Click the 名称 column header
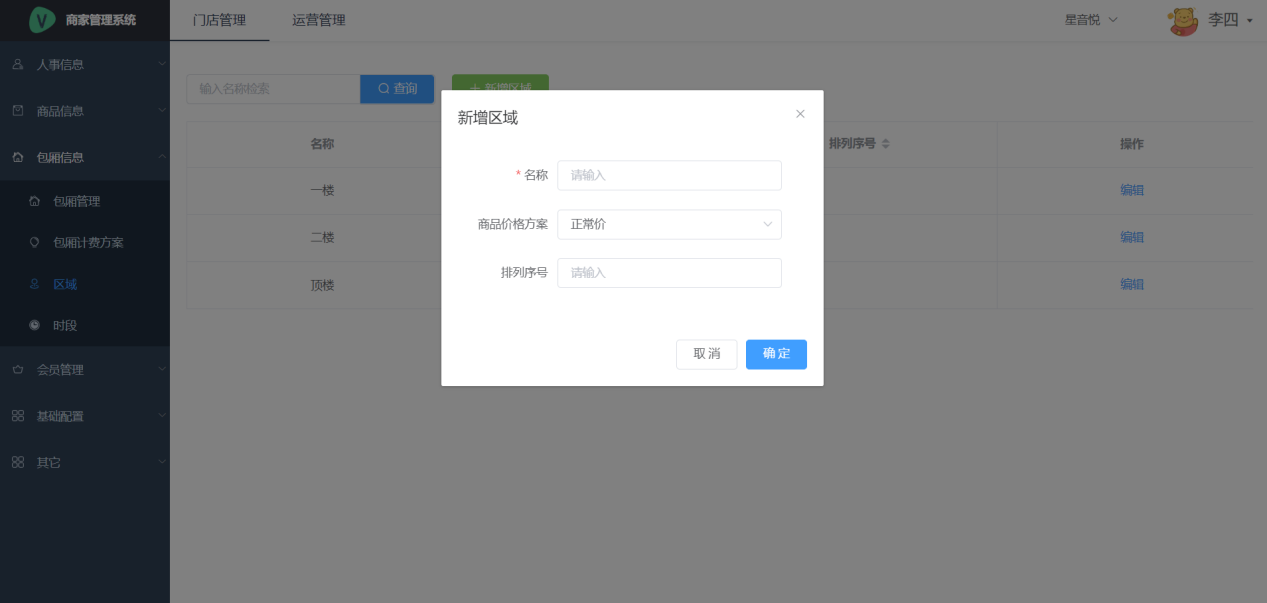This screenshot has width=1267, height=603. 322,144
